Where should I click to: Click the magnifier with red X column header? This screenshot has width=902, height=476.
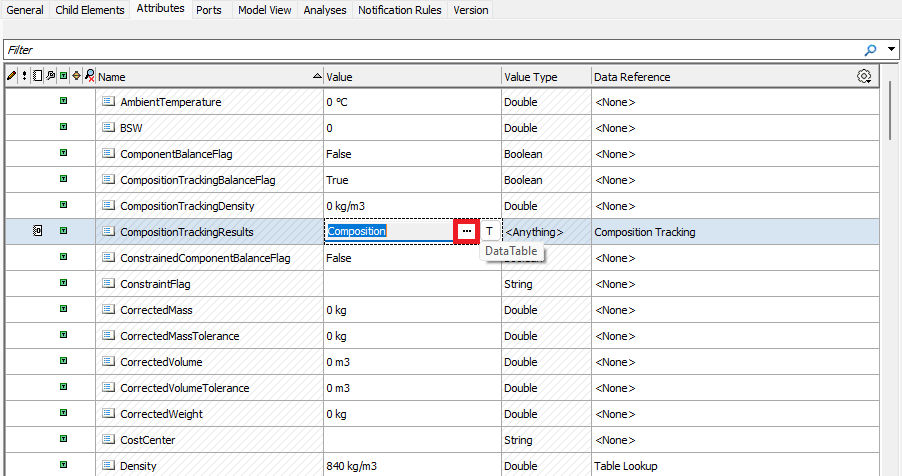coord(90,76)
